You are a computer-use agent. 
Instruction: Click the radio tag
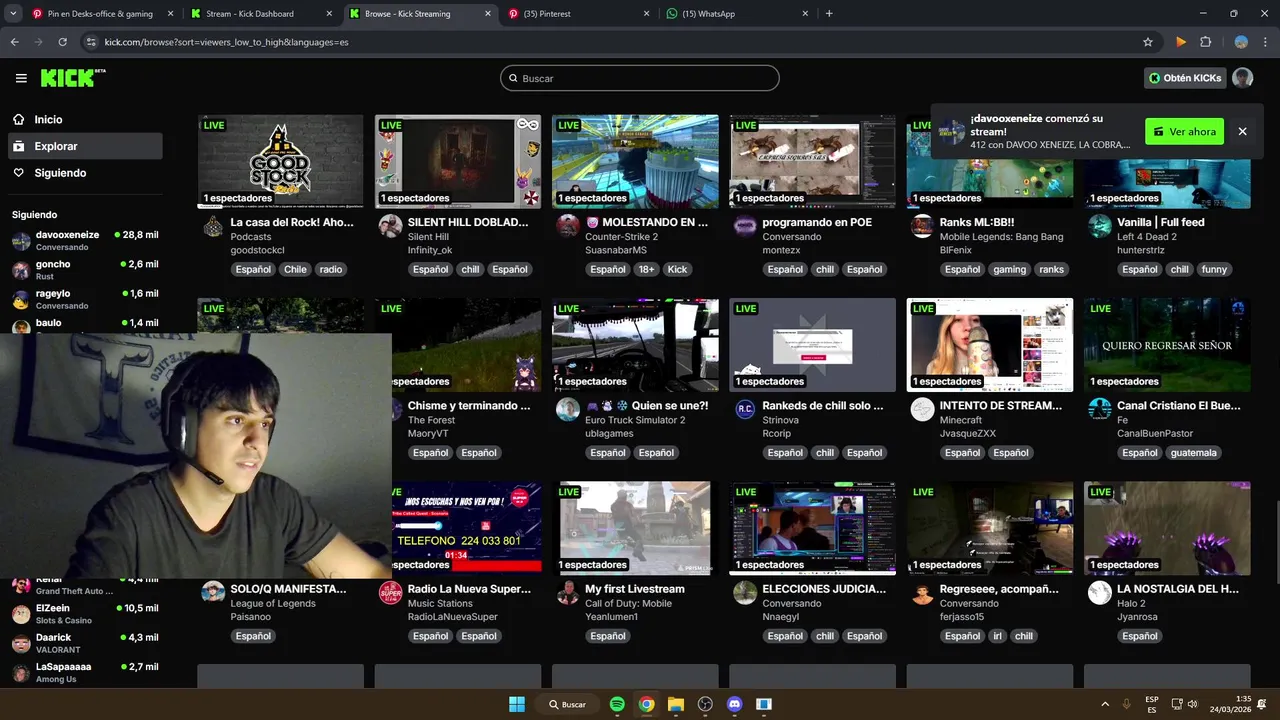point(331,269)
